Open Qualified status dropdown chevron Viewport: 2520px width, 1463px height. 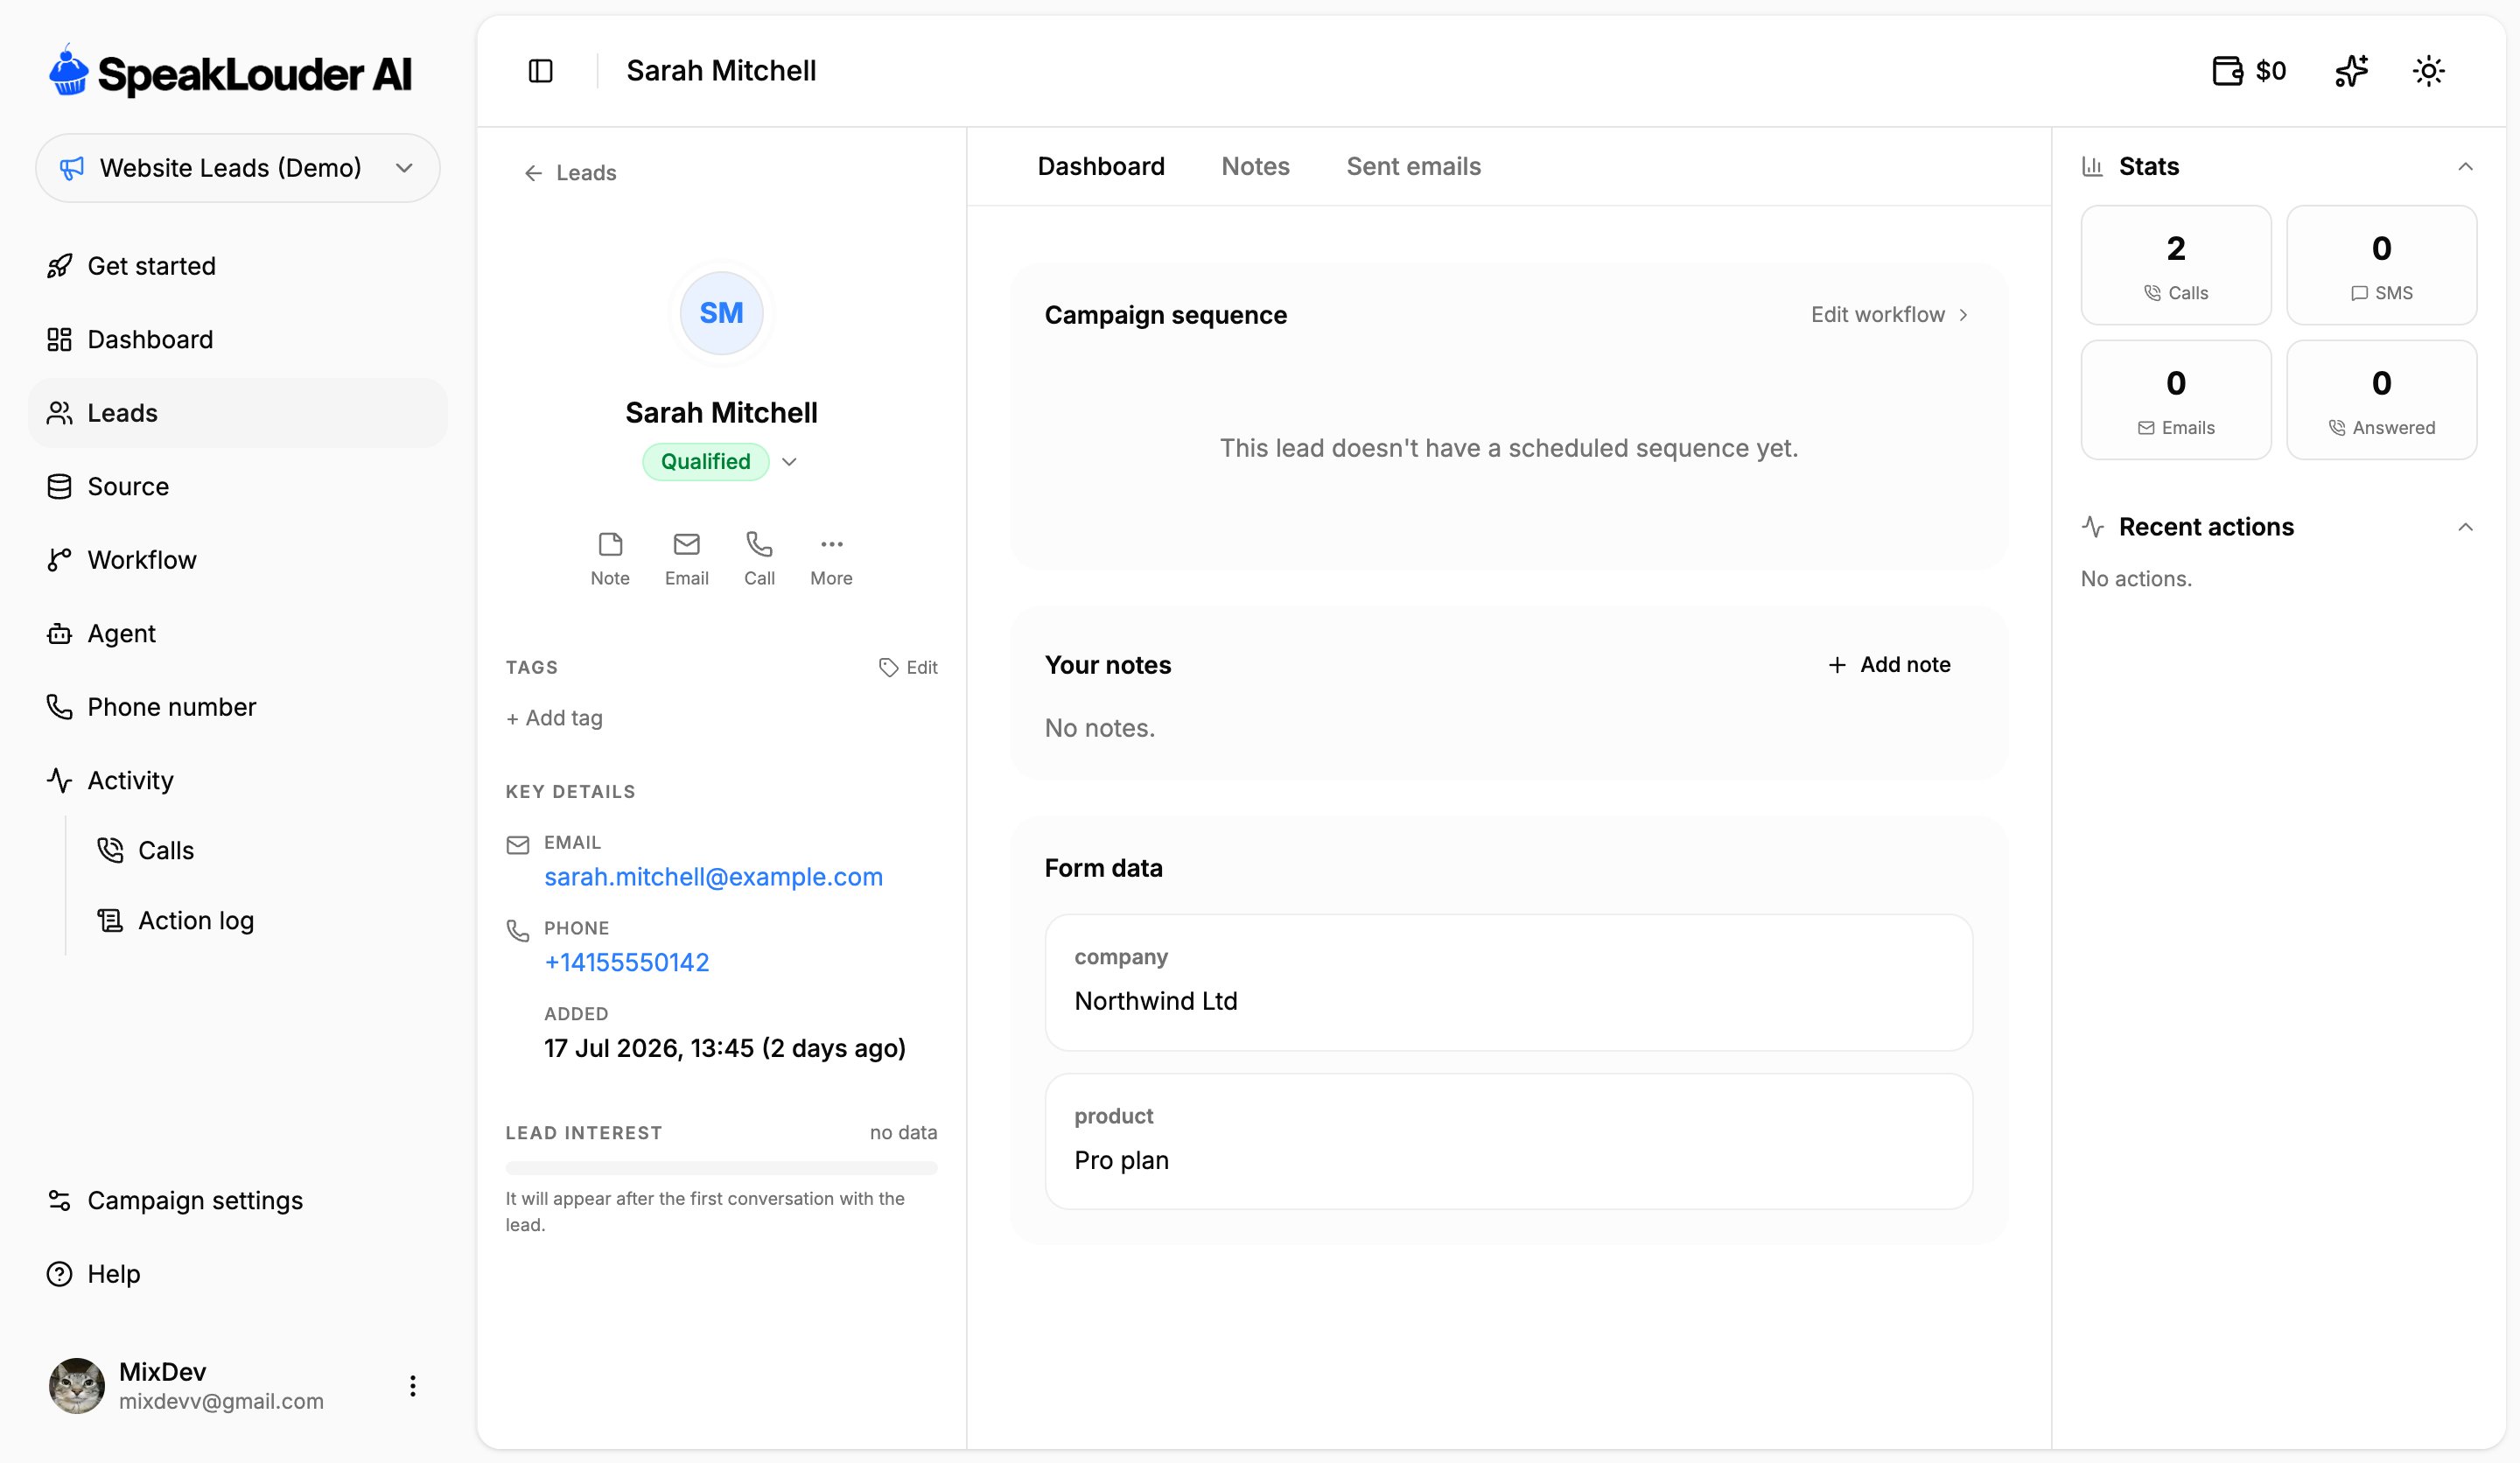pyautogui.click(x=789, y=461)
